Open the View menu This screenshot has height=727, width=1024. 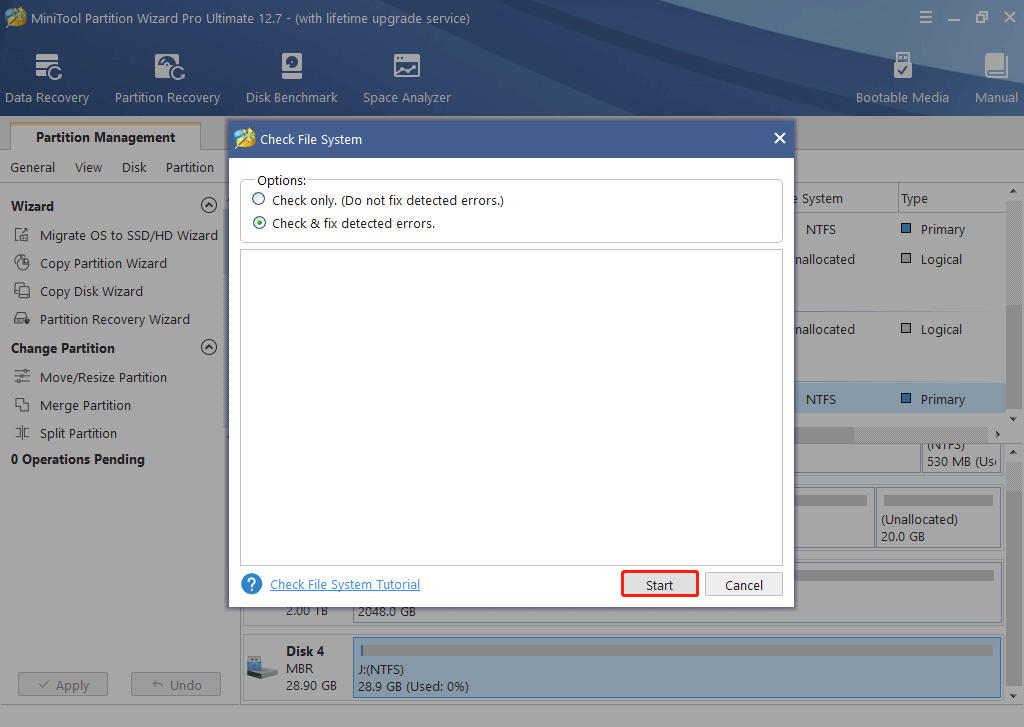tap(88, 167)
